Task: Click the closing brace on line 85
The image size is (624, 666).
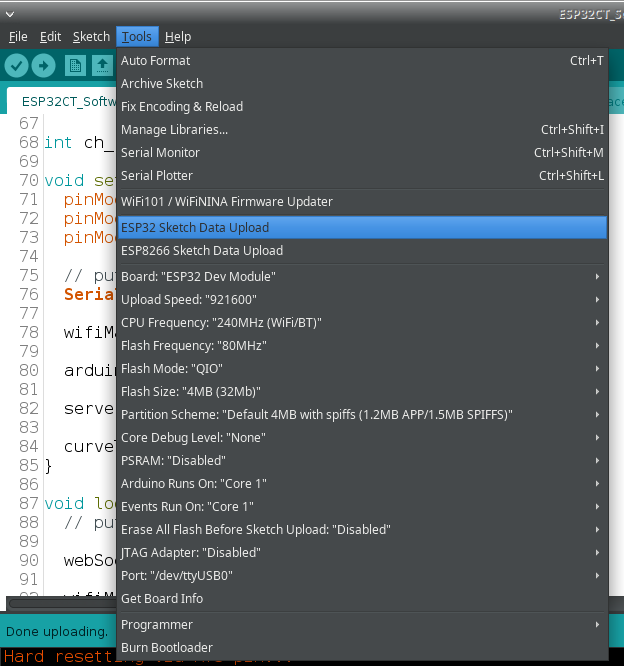Action: [x=48, y=466]
